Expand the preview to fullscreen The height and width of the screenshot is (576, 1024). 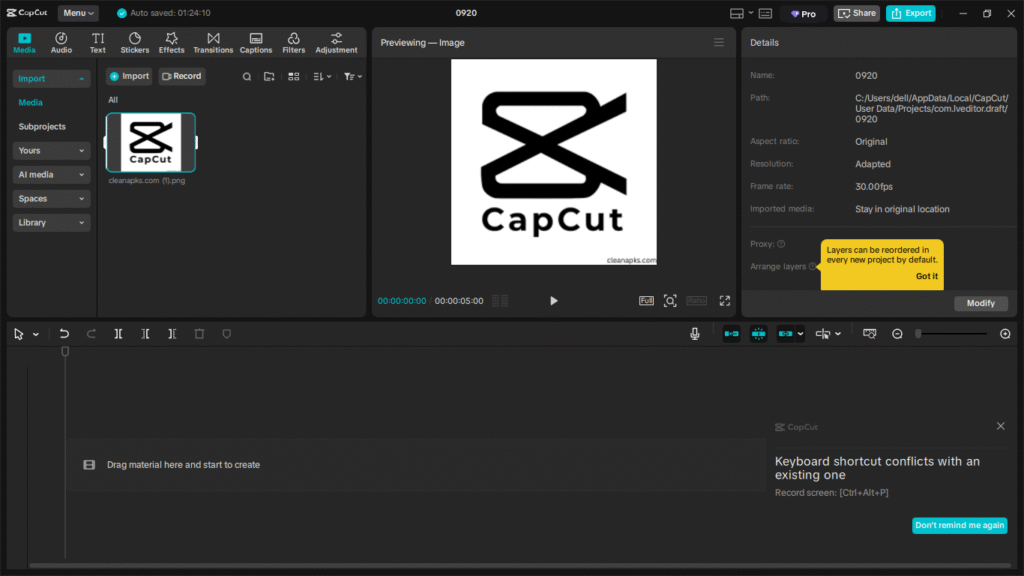[x=725, y=301]
